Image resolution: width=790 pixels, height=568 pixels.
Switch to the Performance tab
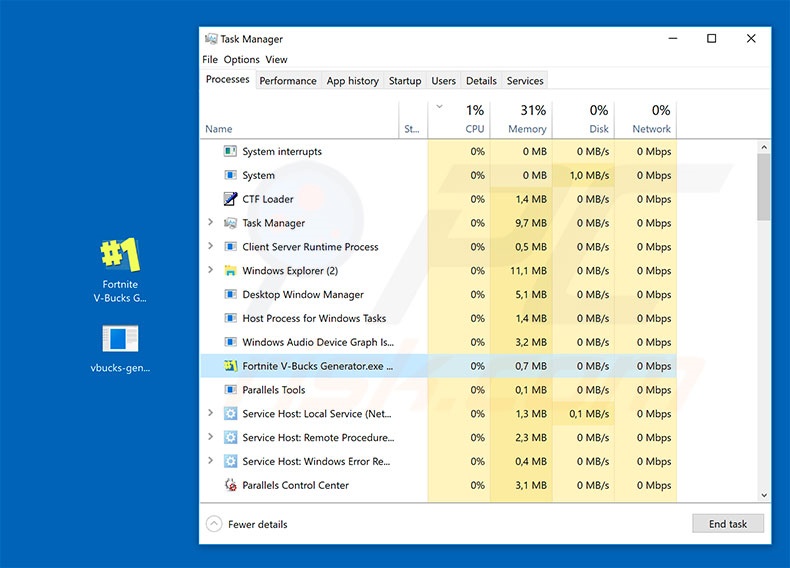coord(288,81)
